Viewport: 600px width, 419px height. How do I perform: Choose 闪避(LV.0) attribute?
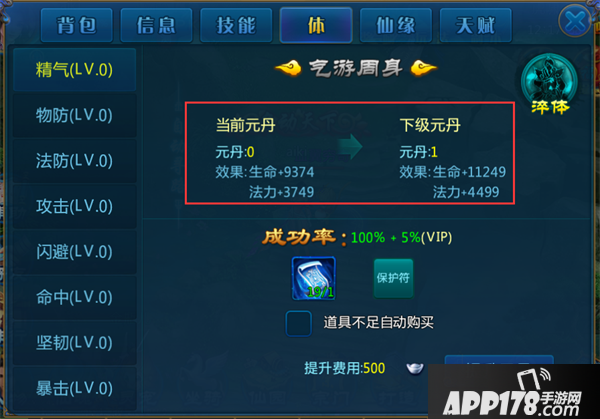[x=75, y=252]
